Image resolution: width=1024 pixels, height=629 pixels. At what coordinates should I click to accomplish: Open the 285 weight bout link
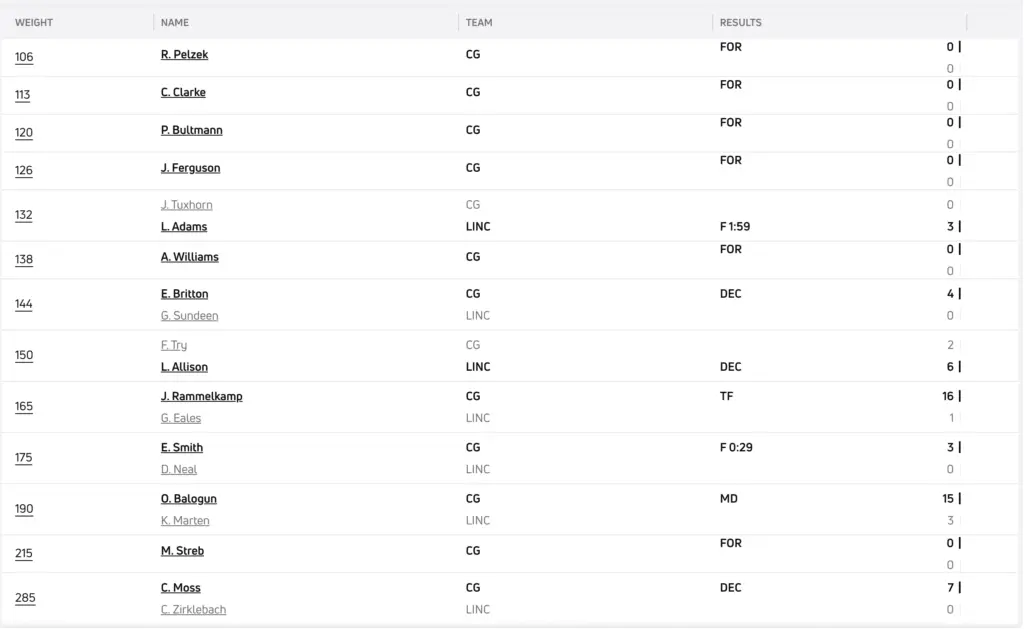pyautogui.click(x=25, y=598)
